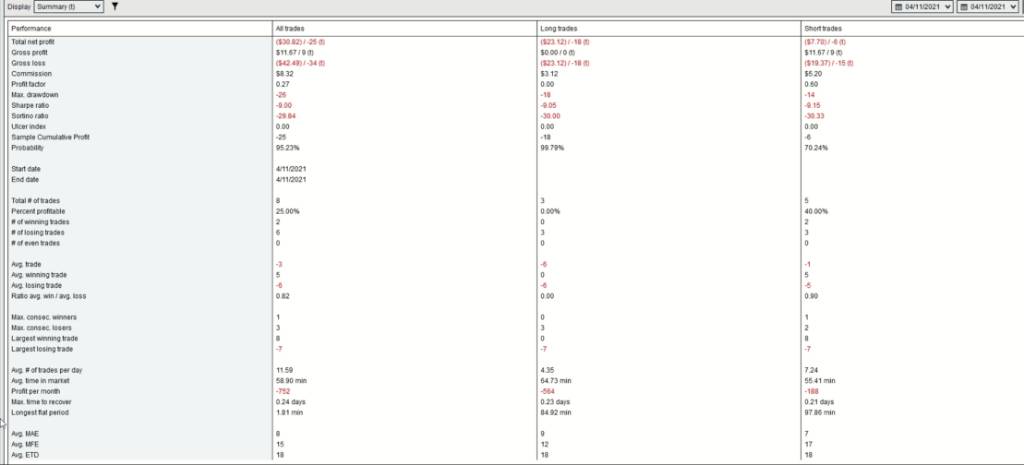Click All trades net profit ($30.82) value

coord(300,42)
